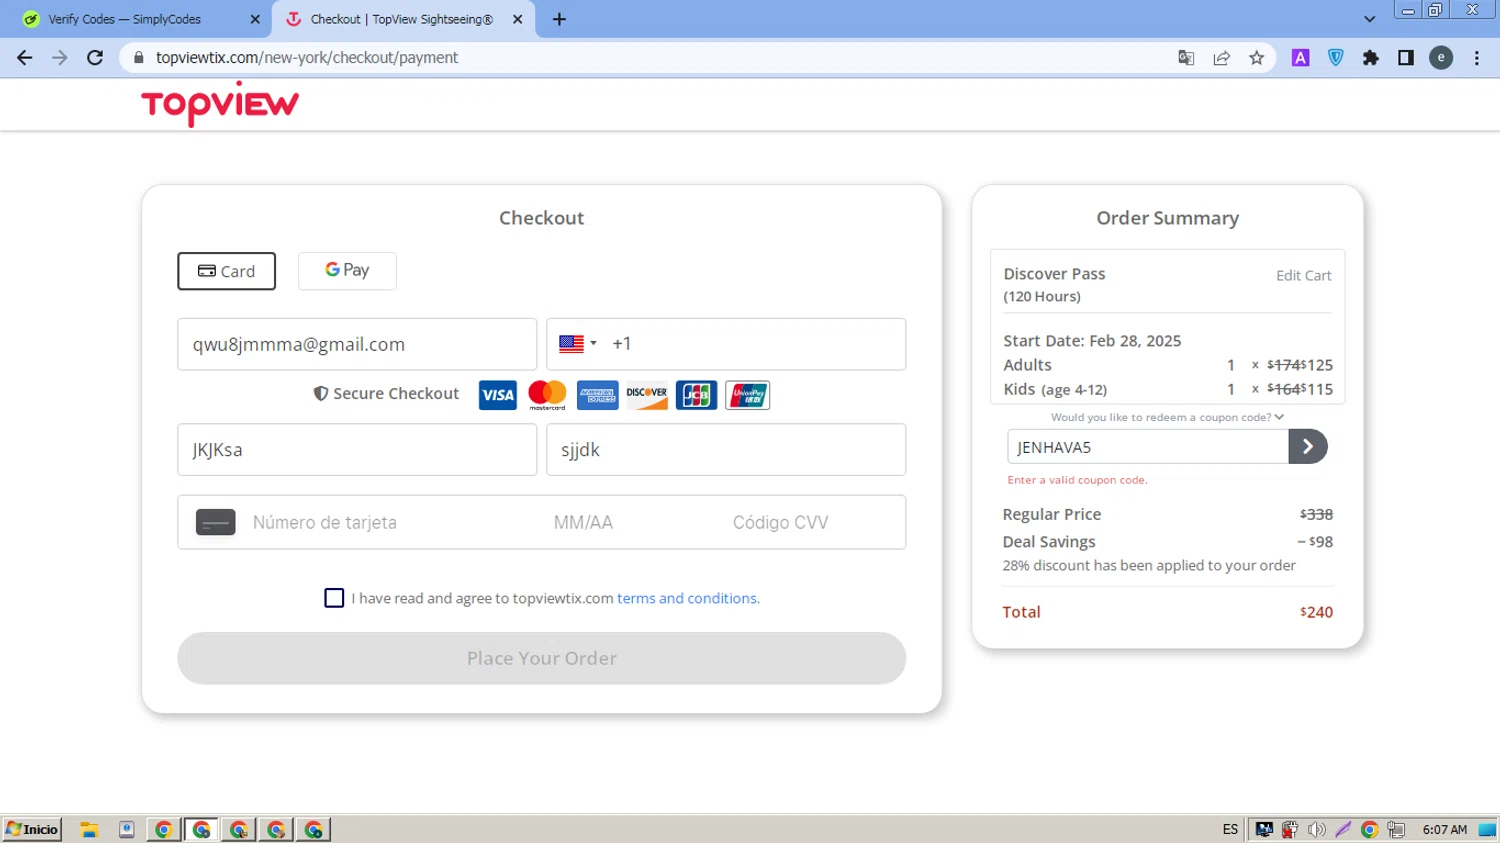The image size is (1500, 843).
Task: Click the American Express logo
Action: pos(597,395)
